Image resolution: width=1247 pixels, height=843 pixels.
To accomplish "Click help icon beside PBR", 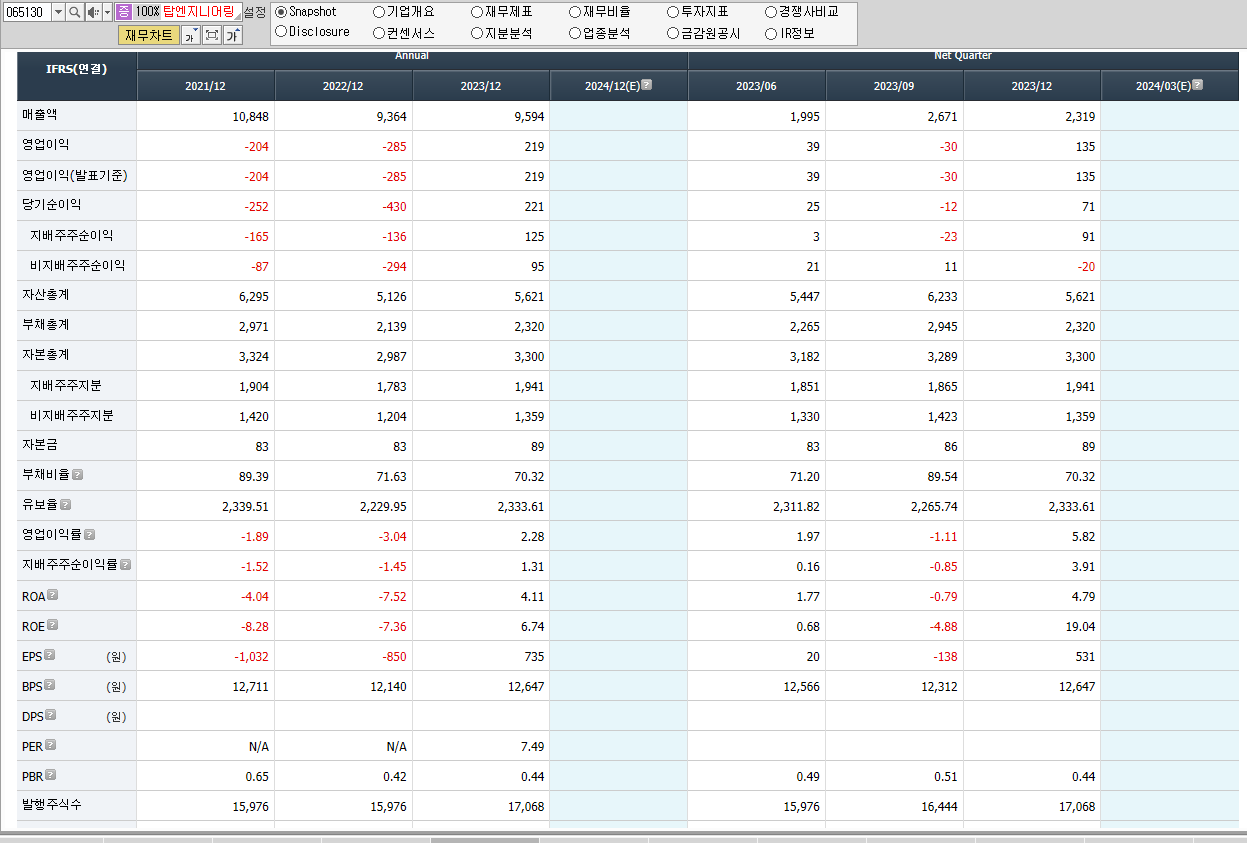I will click(51, 775).
